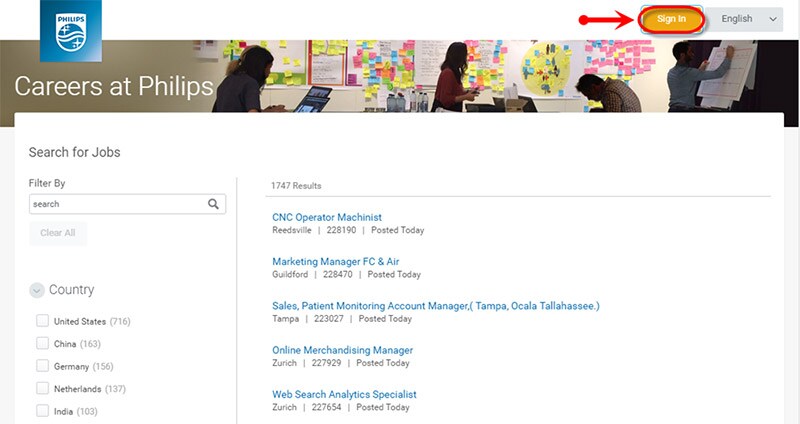This screenshot has height=424, width=800.
Task: Click Reedsville 228190 job details text
Action: (348, 230)
